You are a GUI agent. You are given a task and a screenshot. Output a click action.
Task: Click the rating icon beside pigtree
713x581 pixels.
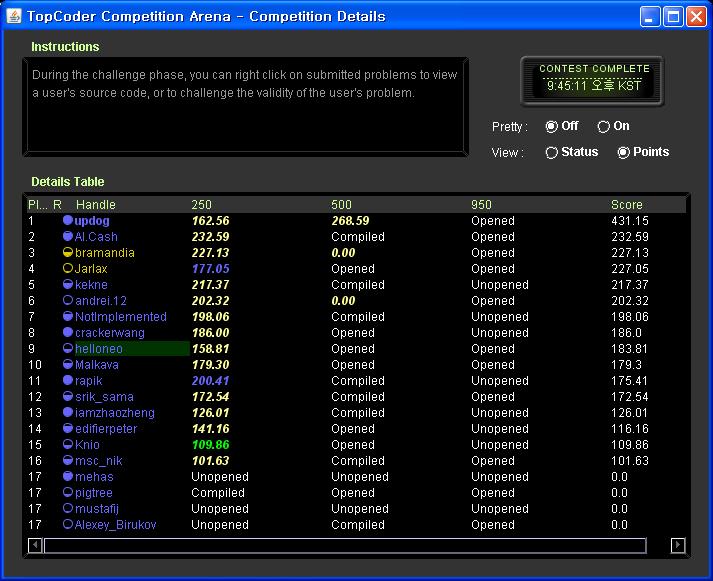[68, 492]
